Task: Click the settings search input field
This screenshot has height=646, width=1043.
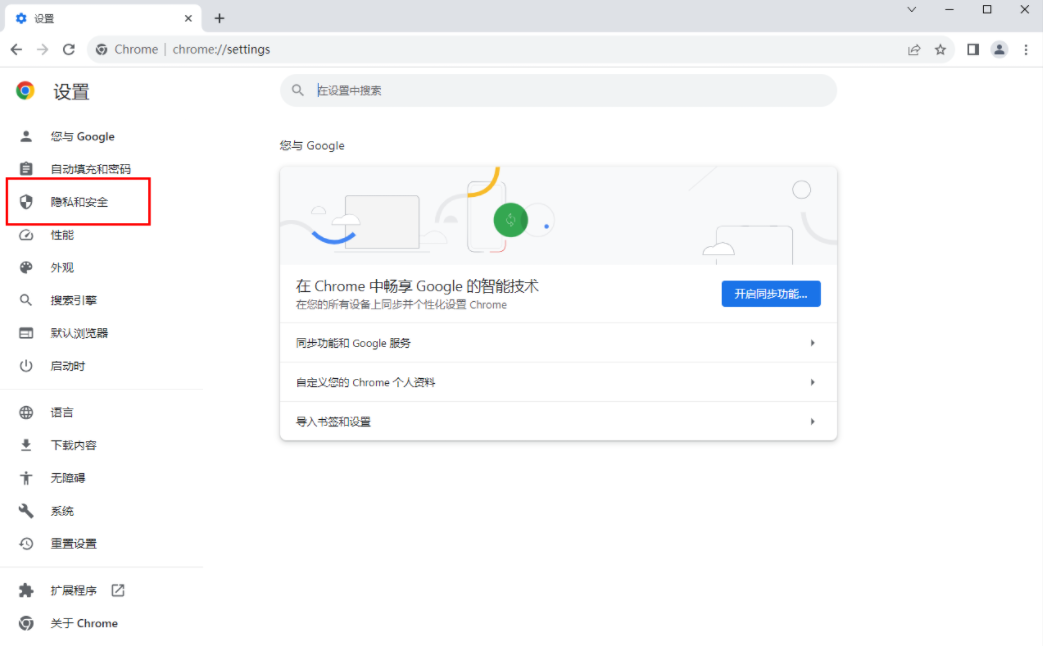Action: click(557, 90)
